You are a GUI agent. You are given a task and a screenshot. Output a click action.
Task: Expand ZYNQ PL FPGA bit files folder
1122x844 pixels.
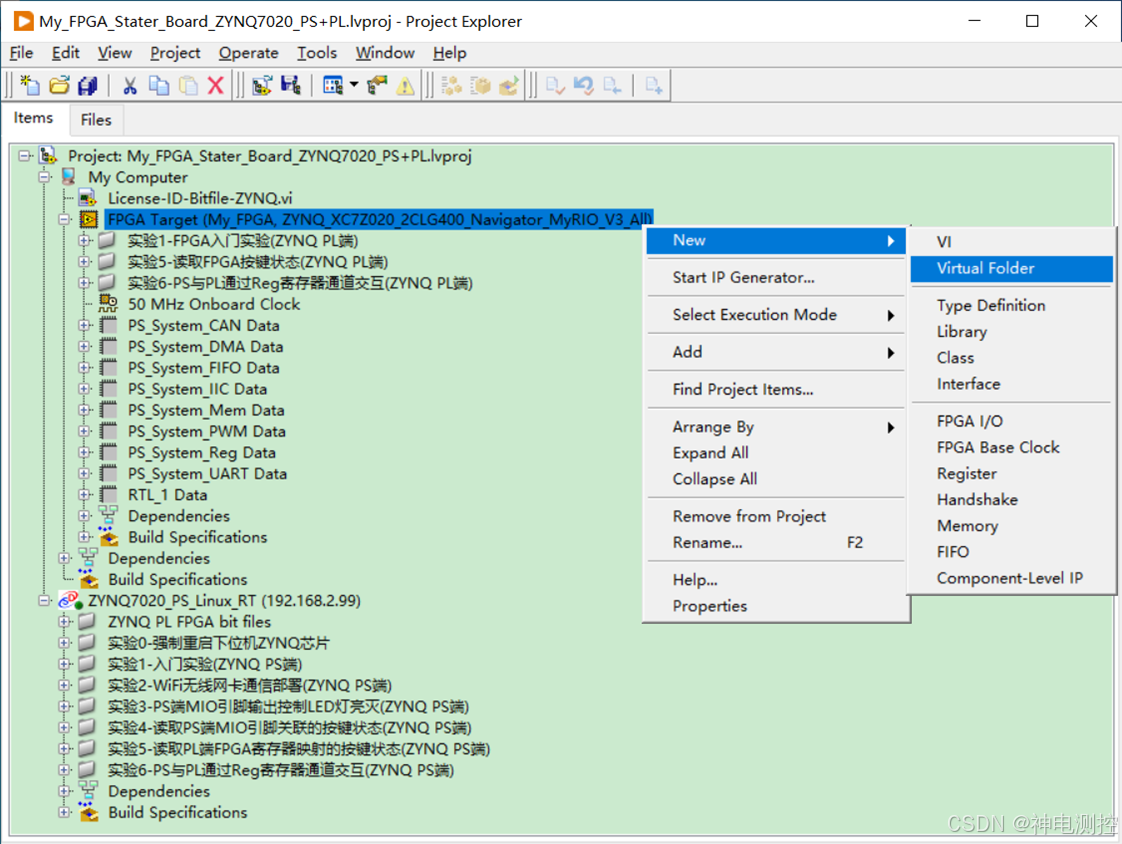tap(64, 621)
